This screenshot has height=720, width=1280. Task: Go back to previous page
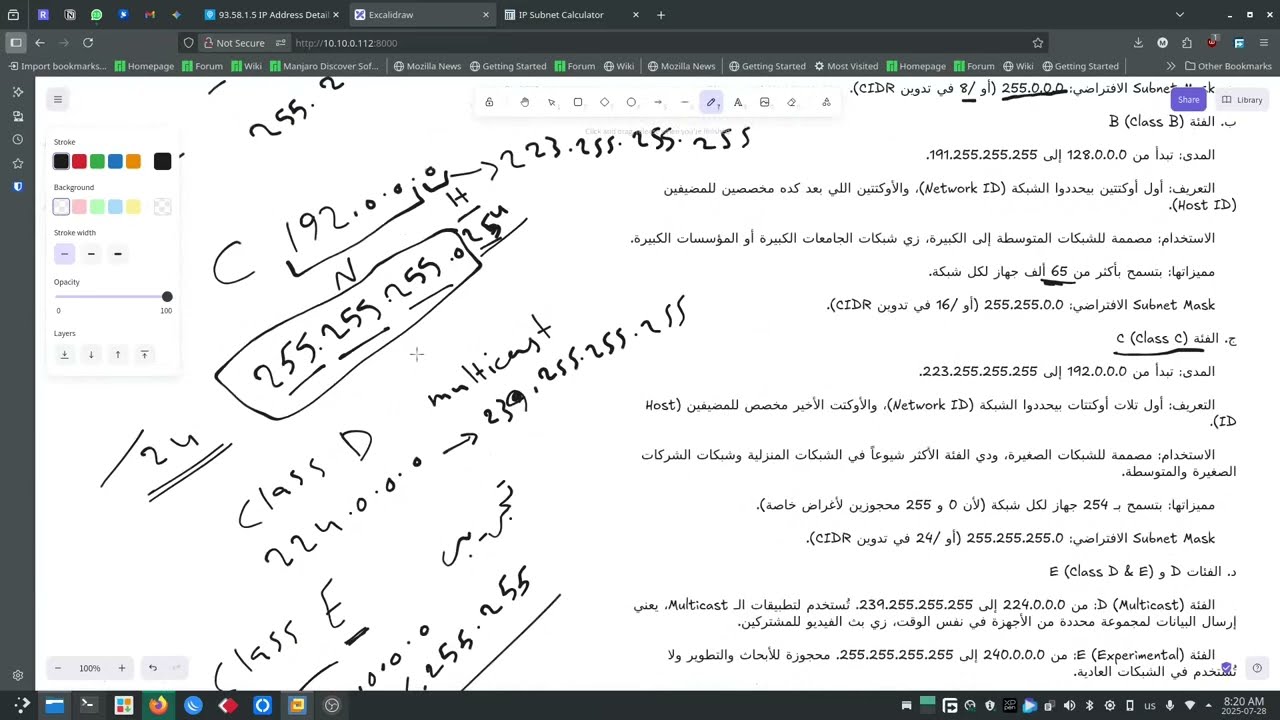40,43
